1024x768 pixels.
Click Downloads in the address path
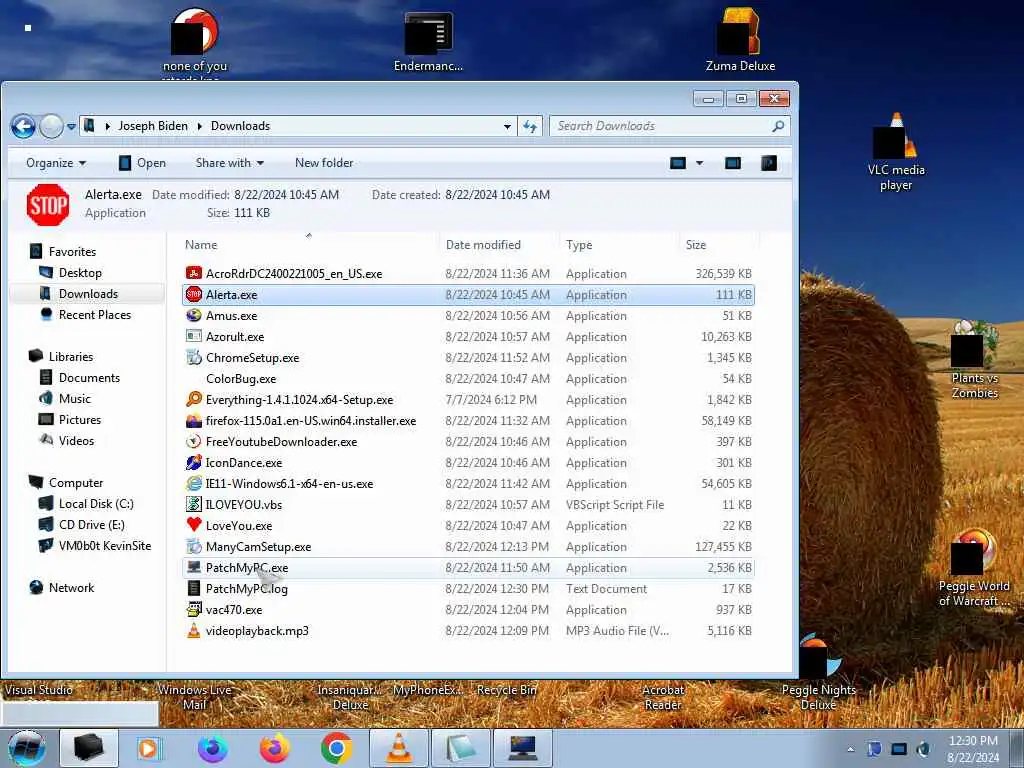240,126
